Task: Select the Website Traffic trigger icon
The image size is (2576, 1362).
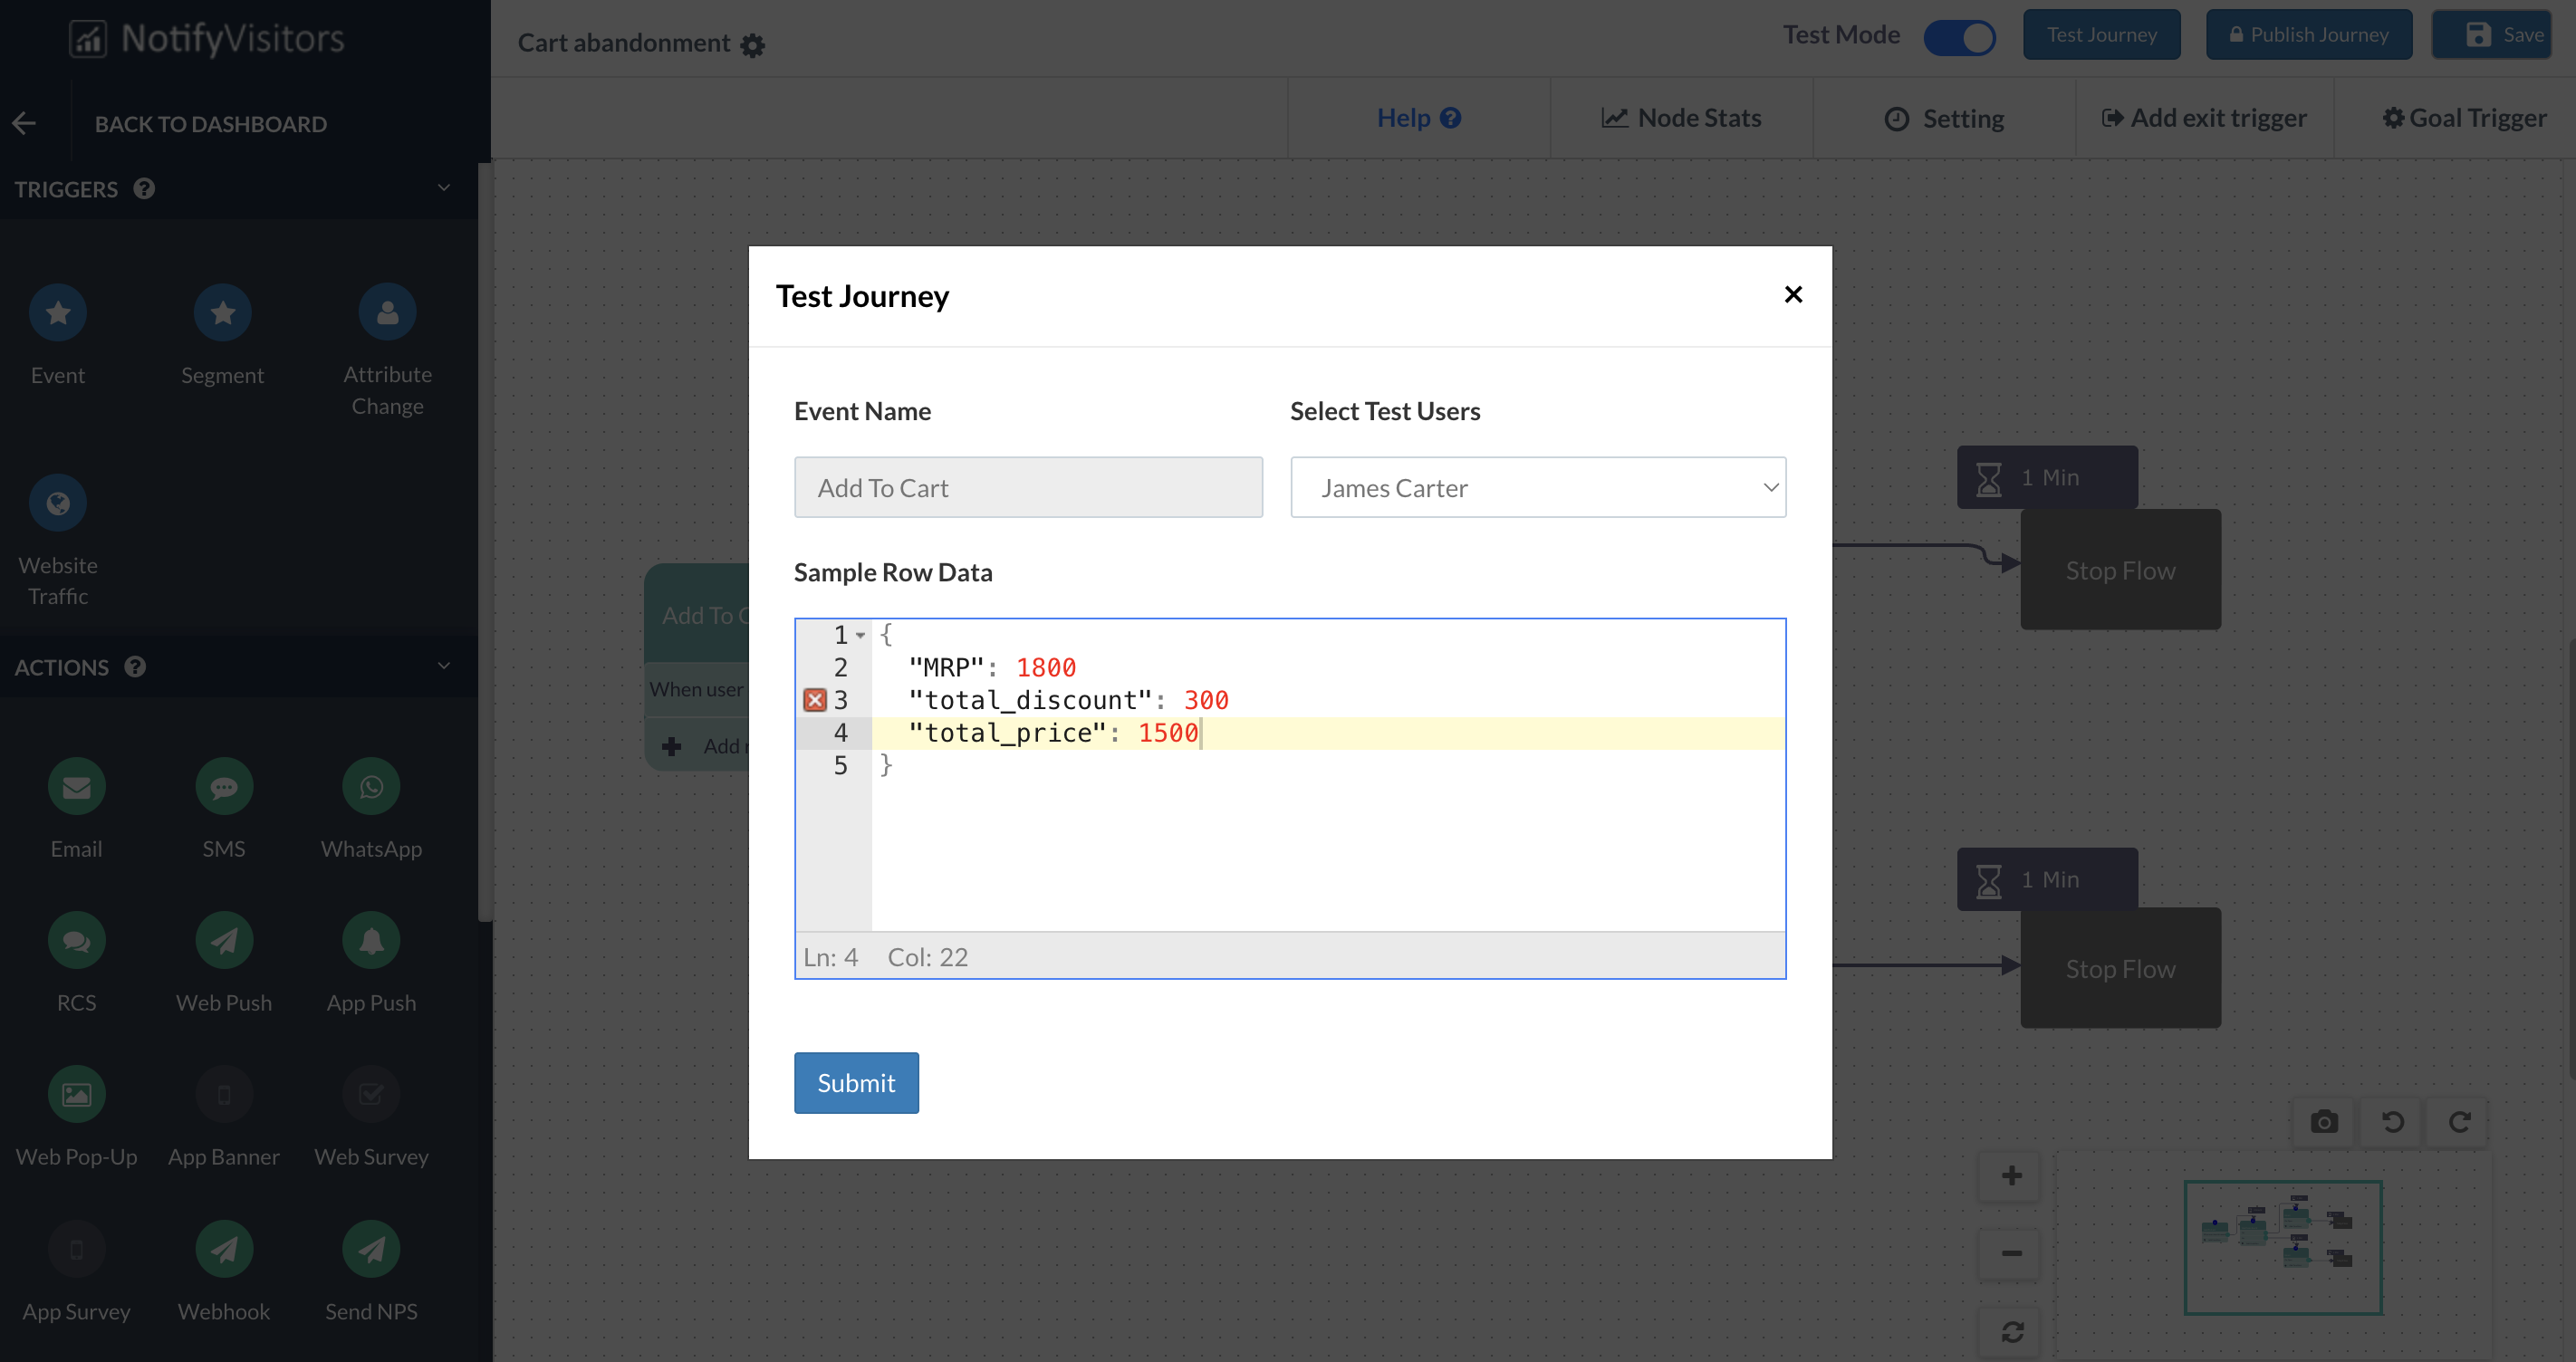Action: [x=58, y=503]
